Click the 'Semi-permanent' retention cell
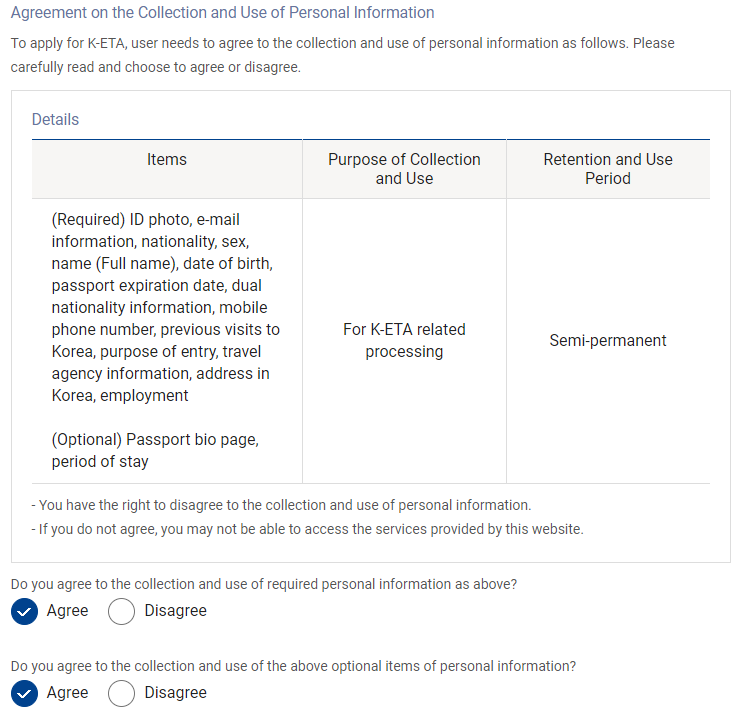The image size is (737, 713). point(608,340)
